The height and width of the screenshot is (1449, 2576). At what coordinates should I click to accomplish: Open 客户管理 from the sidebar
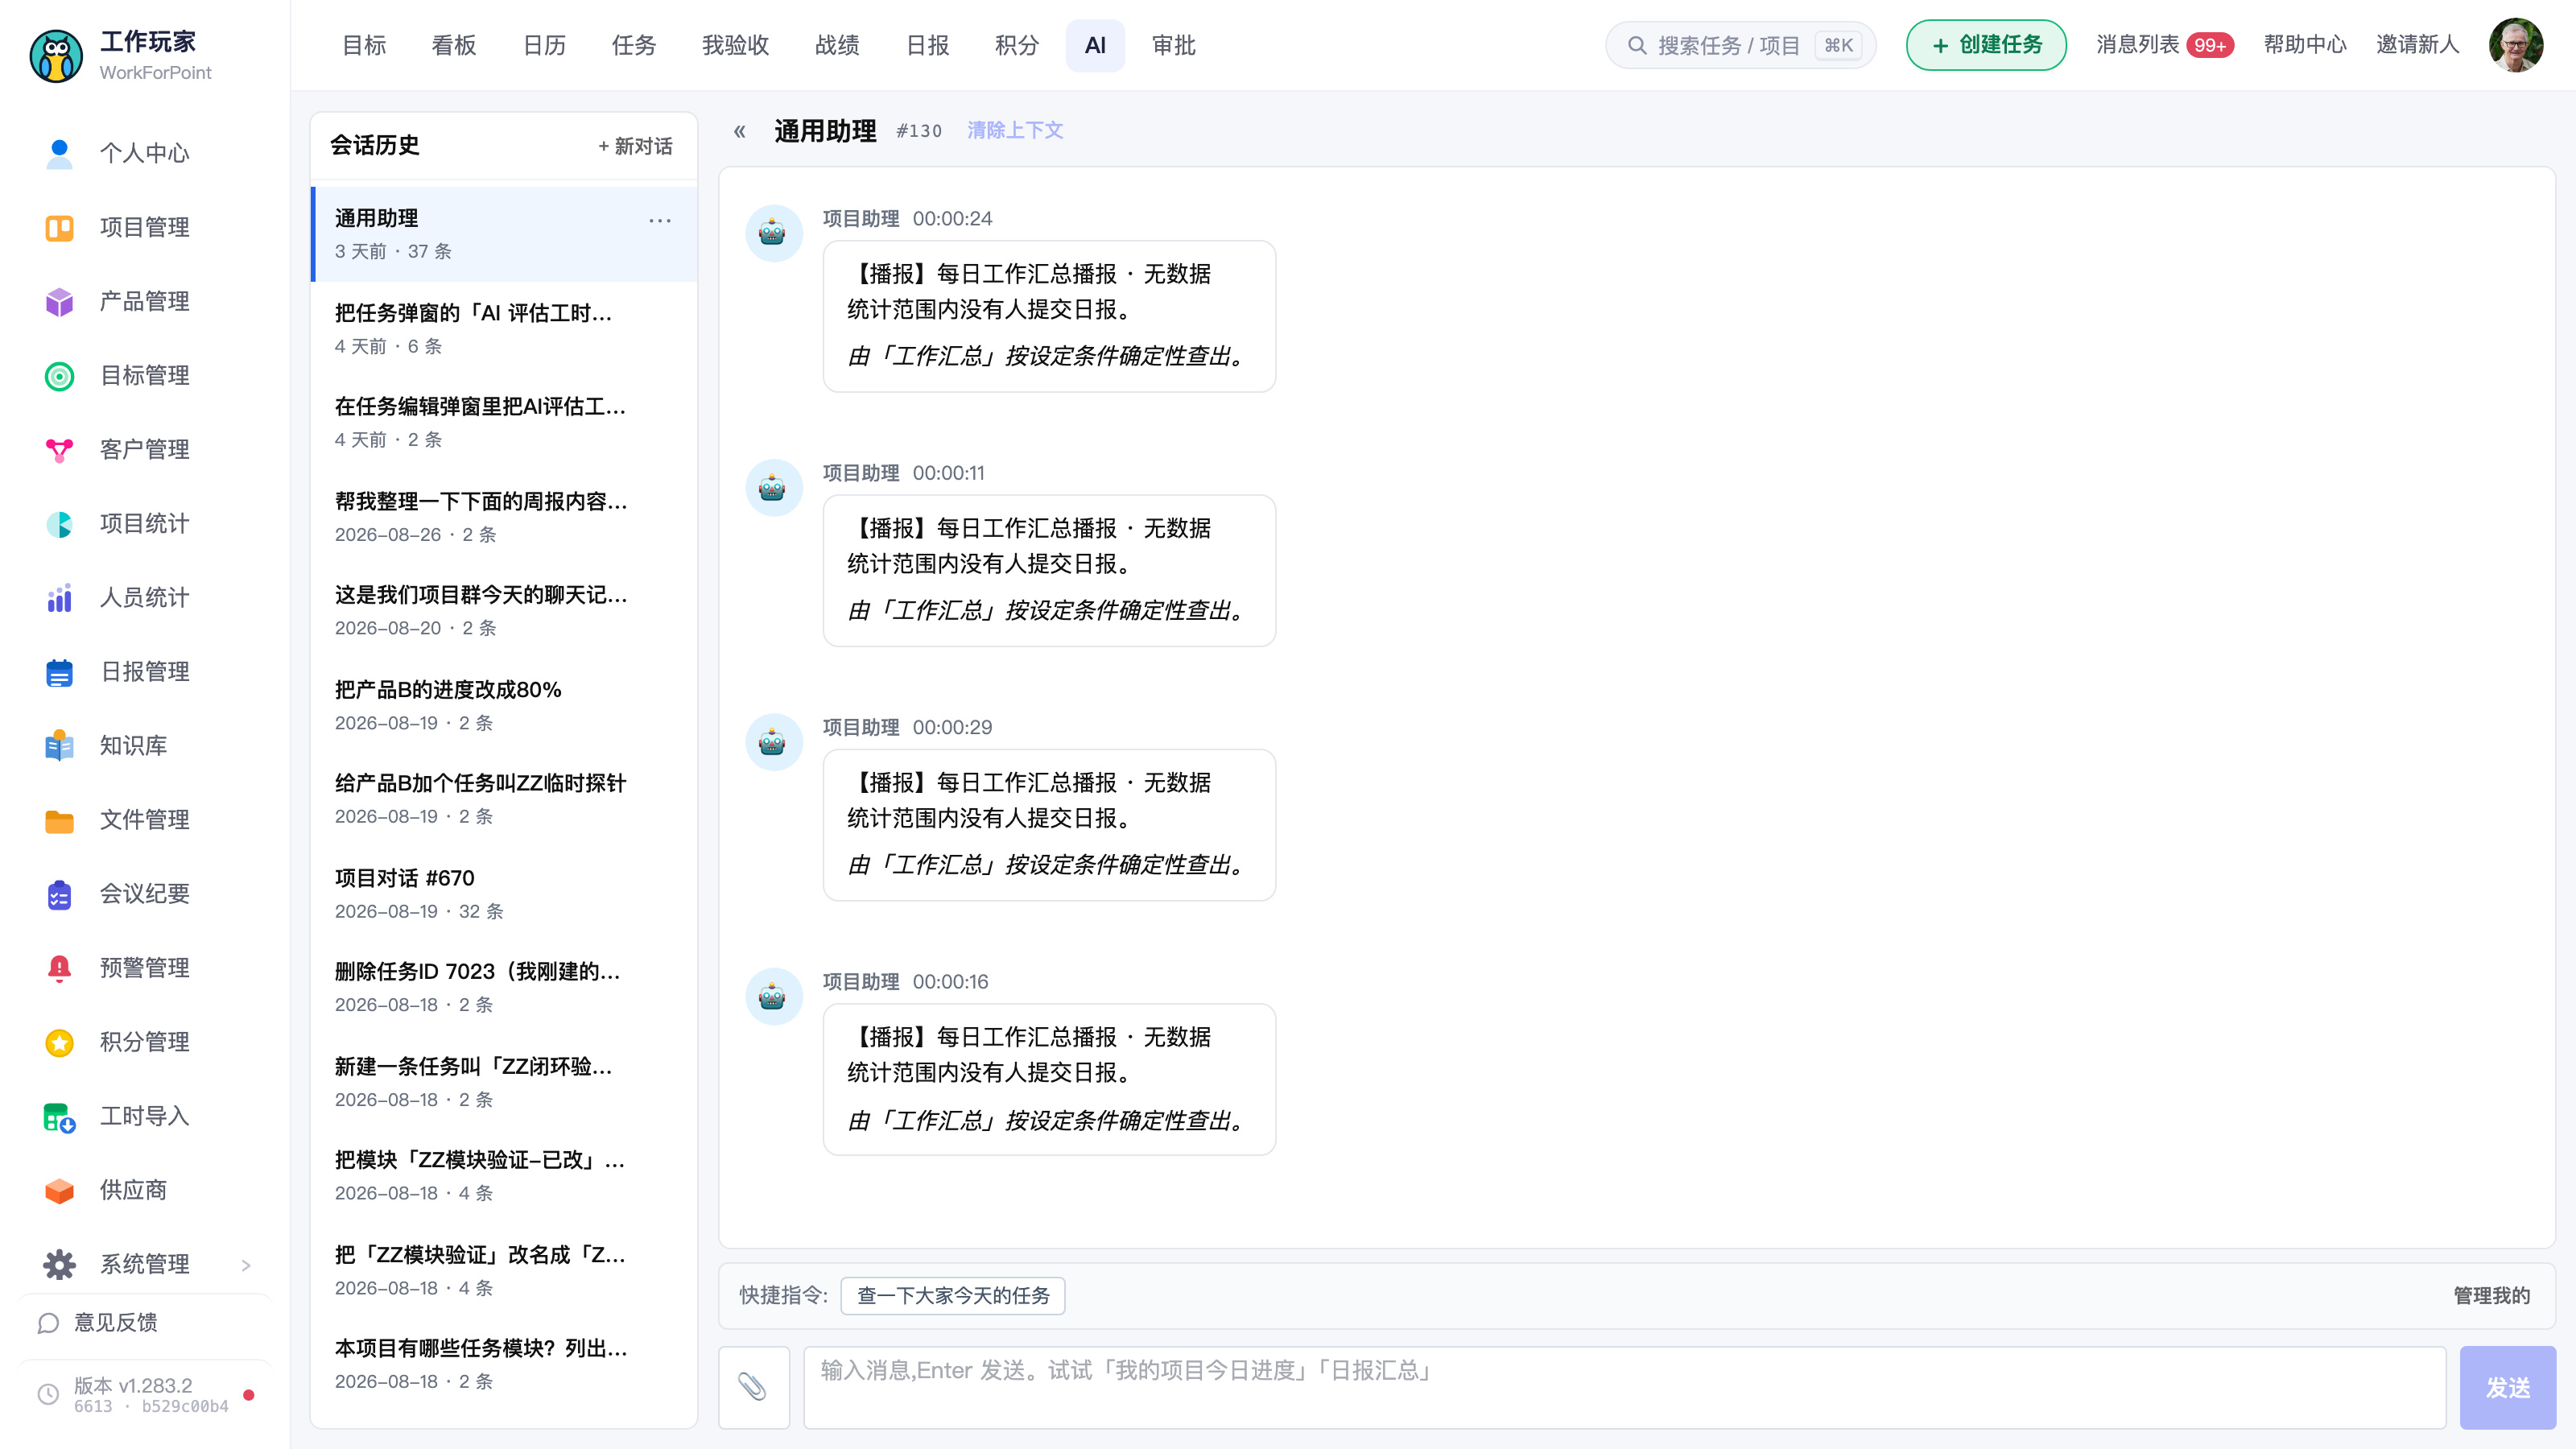pos(144,450)
